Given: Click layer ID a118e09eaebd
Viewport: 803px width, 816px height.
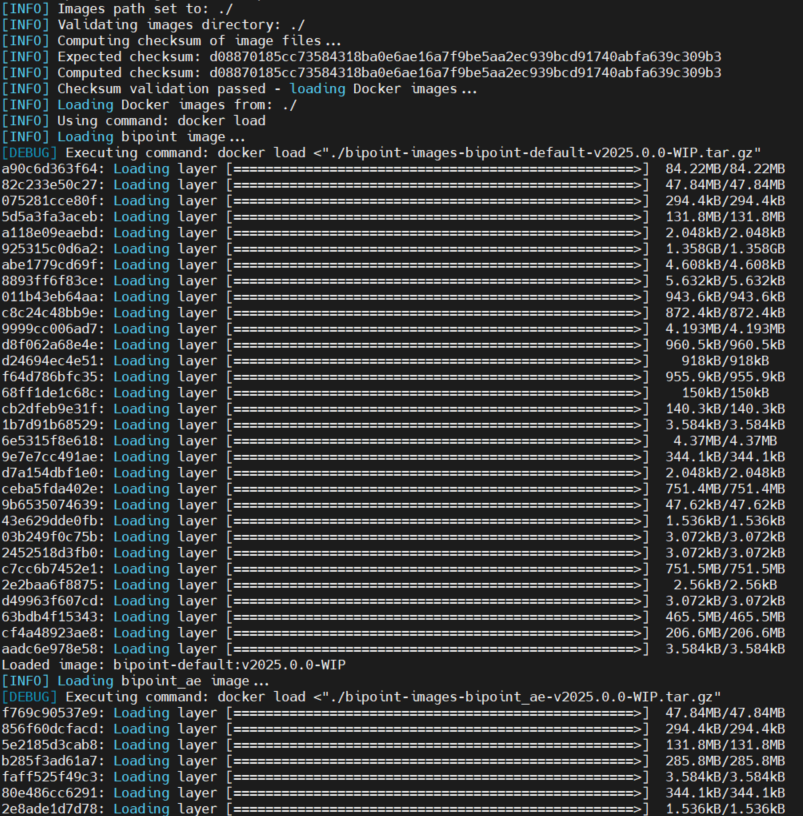Looking at the screenshot, I should click(x=49, y=233).
